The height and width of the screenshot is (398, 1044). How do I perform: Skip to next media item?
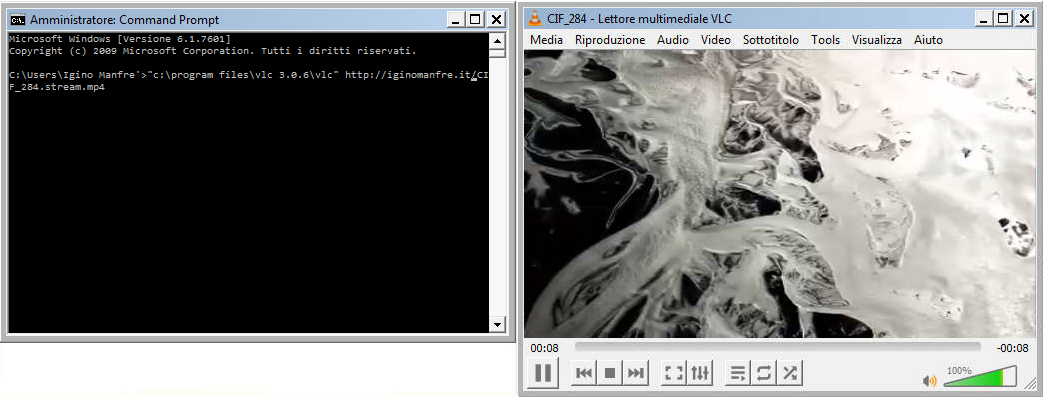635,373
